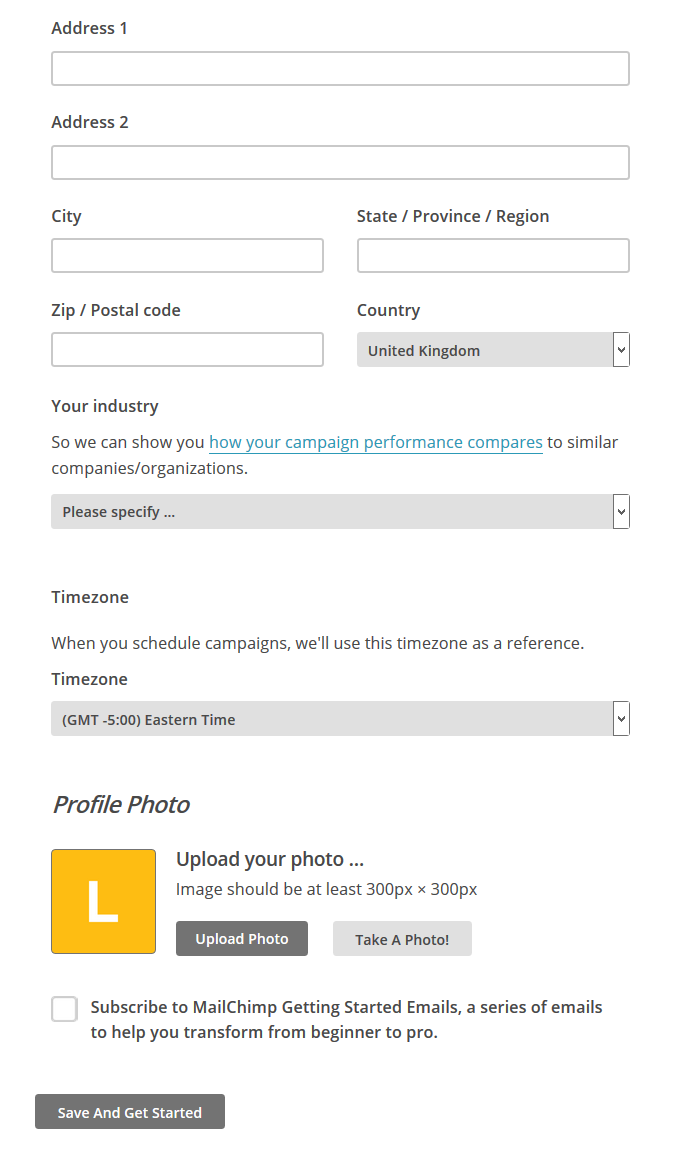Image resolution: width=683 pixels, height=1157 pixels.
Task: Click the Address 1 text field
Action: (x=340, y=69)
